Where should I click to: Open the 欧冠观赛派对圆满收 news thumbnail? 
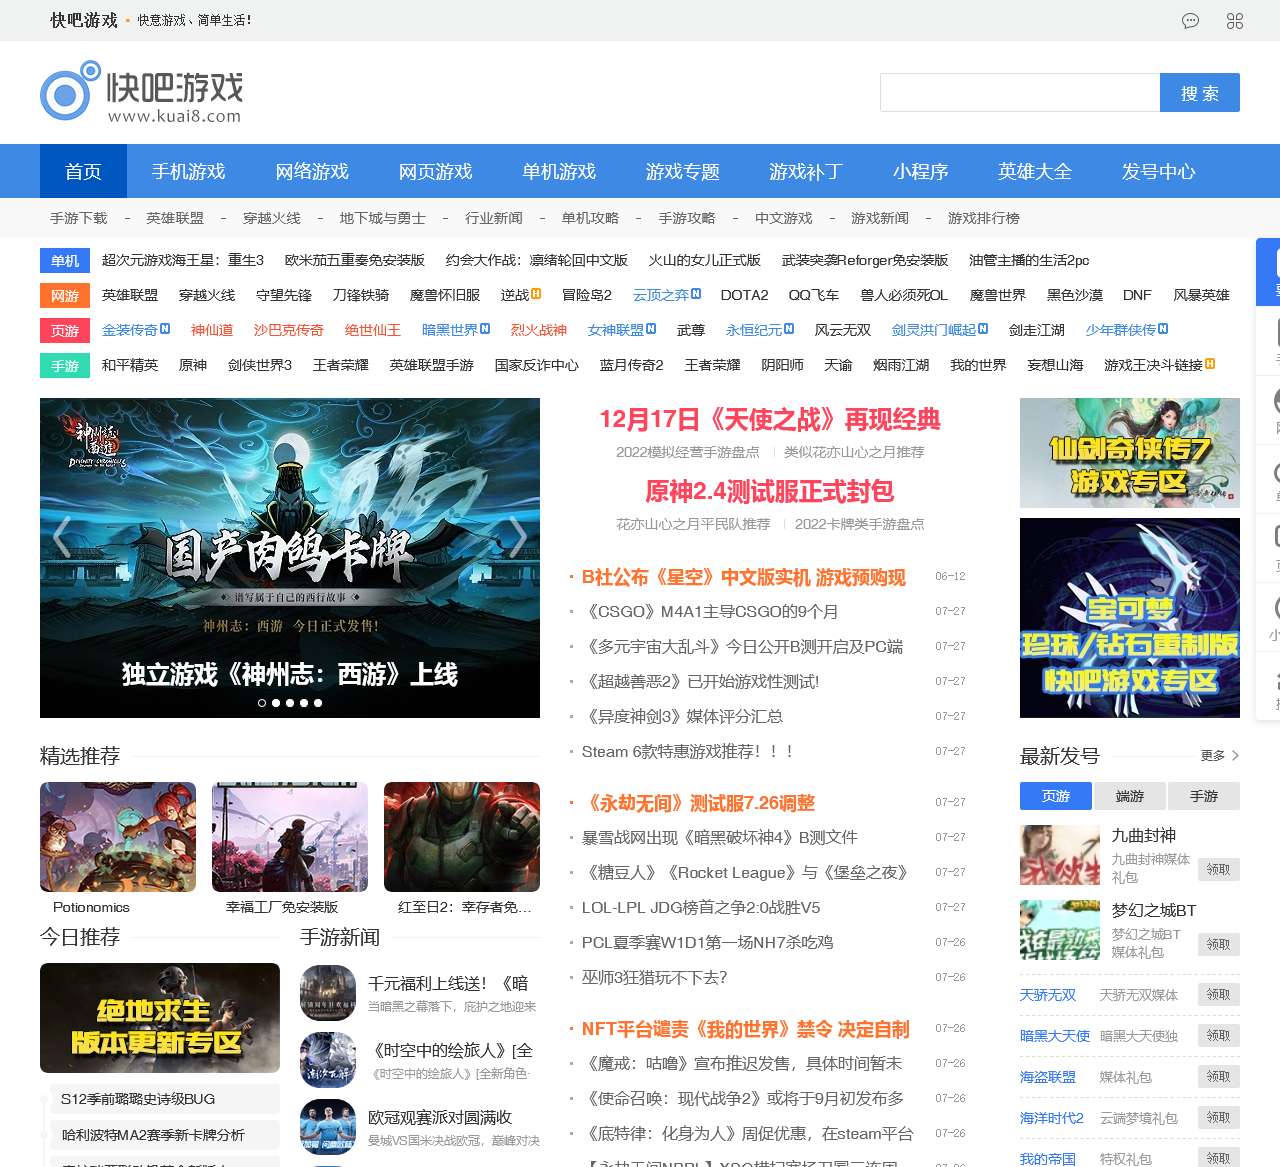click(x=328, y=1127)
